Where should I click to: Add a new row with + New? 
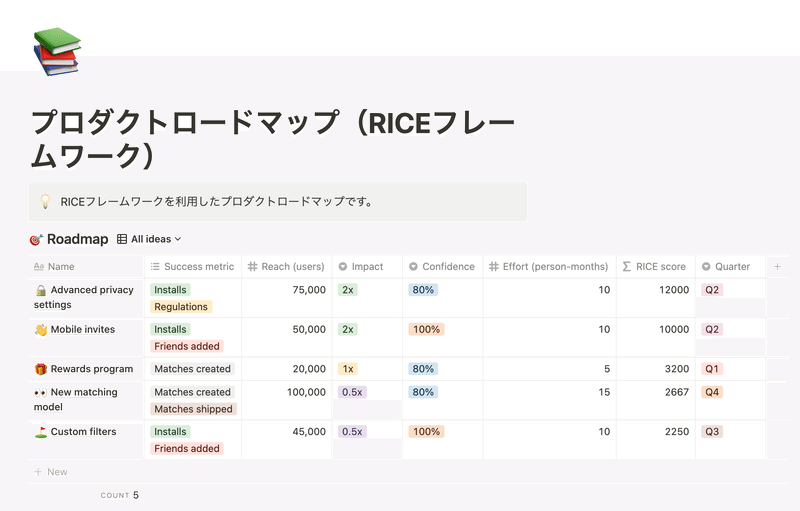pos(51,472)
